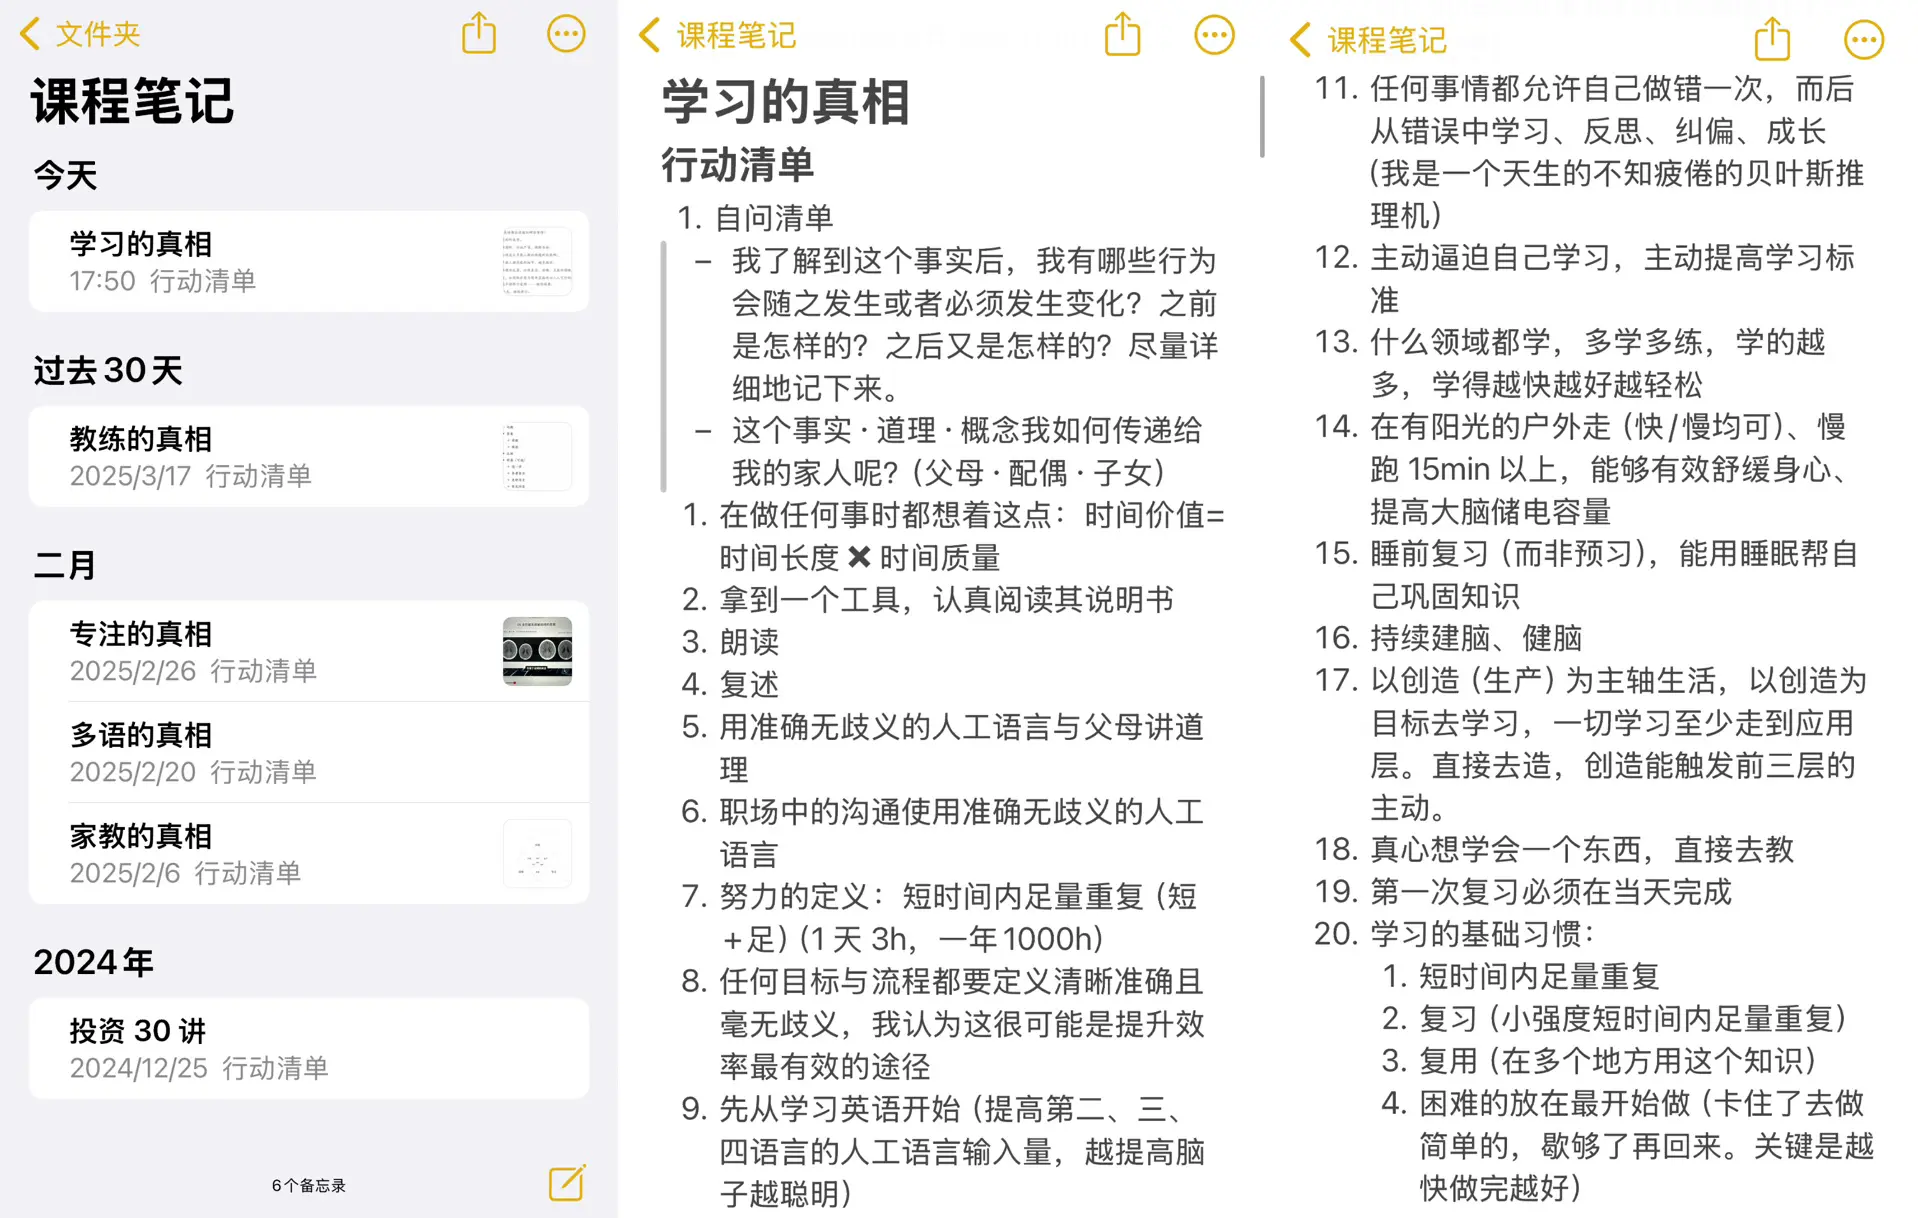Go back to 文件夹 folder list

click(80, 34)
